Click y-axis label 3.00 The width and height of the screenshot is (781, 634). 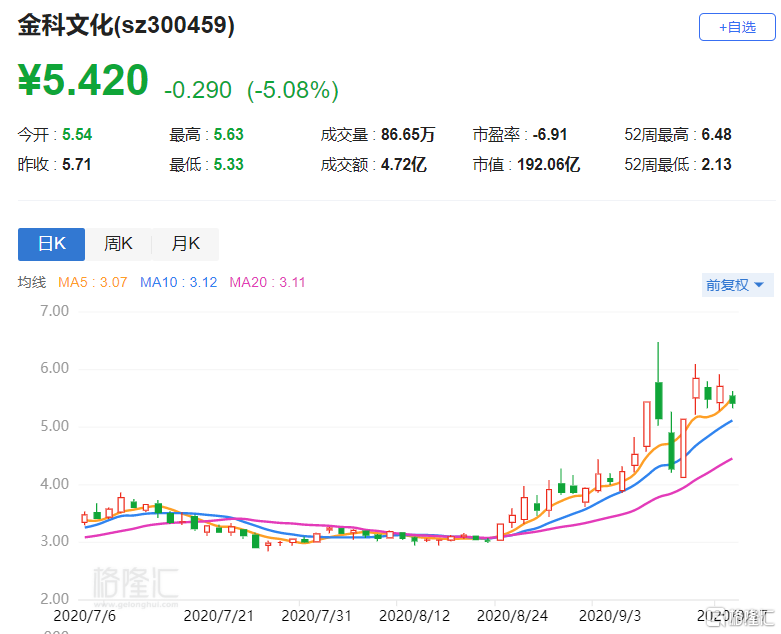[54, 541]
